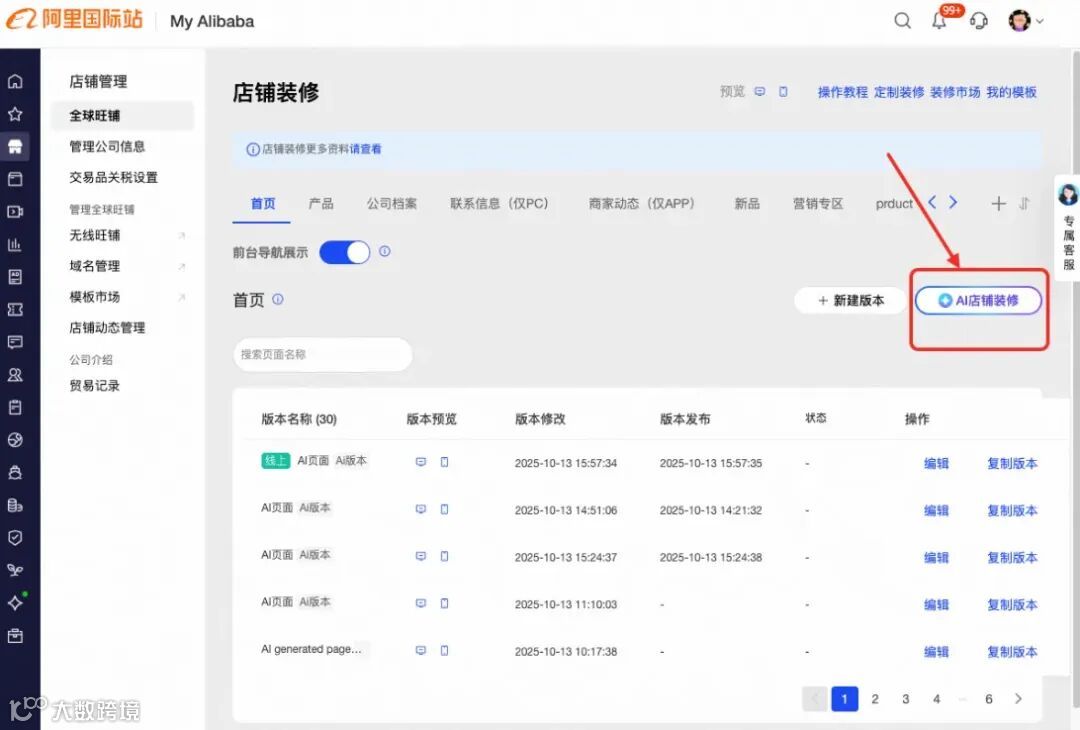Screen dimensions: 1080x730
Task: Click the mobile preview icon beside 预览
Action: (x=783, y=92)
